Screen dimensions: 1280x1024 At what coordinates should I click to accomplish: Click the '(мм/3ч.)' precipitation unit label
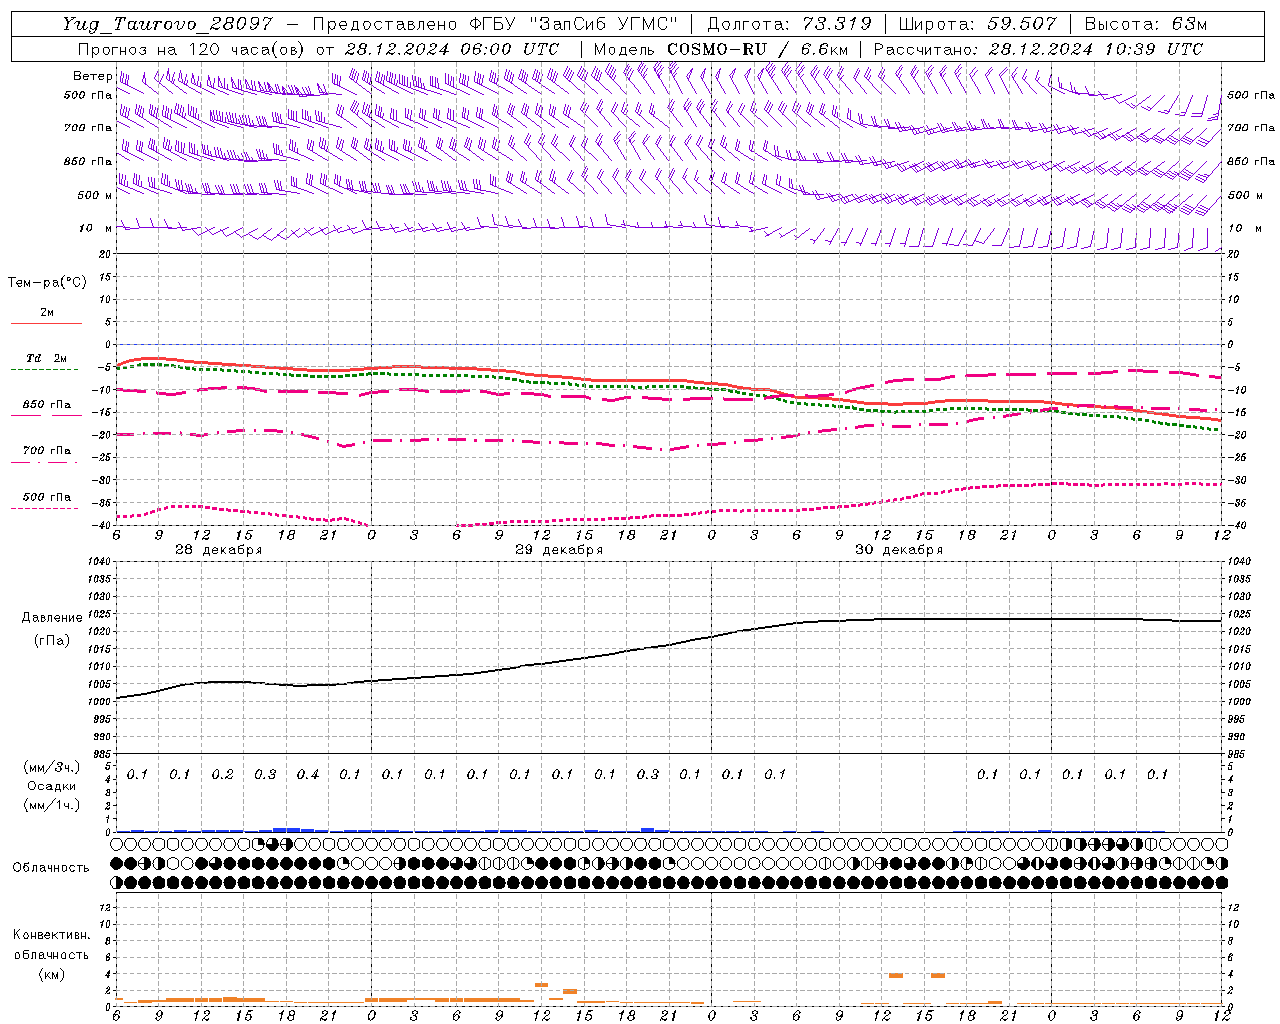[x=52, y=767]
